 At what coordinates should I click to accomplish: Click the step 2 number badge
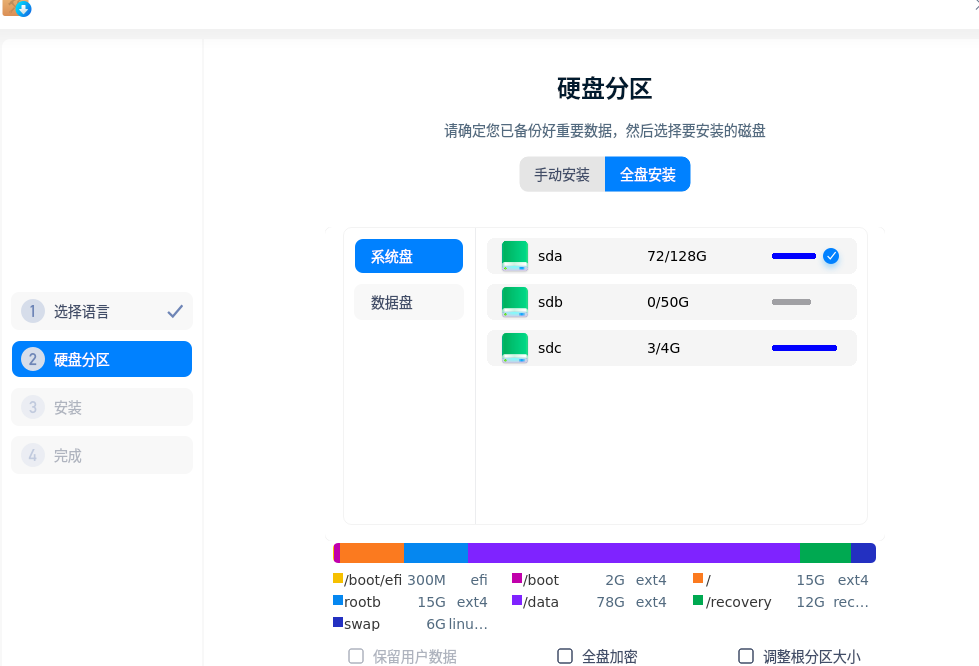pyautogui.click(x=33, y=360)
